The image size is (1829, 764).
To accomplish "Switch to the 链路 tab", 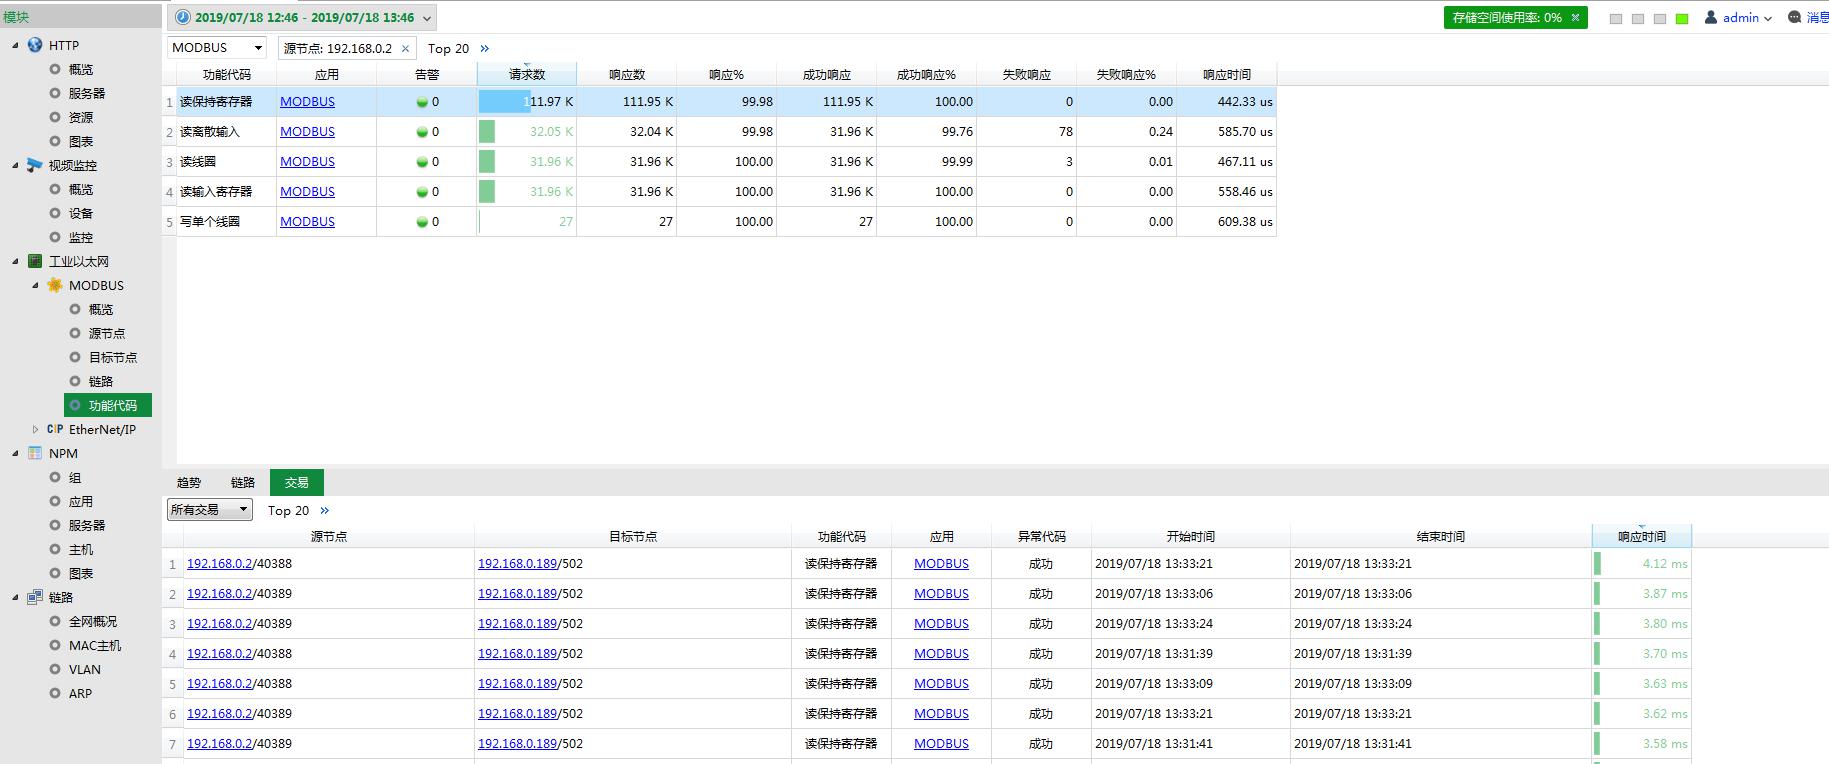I will 243,482.
